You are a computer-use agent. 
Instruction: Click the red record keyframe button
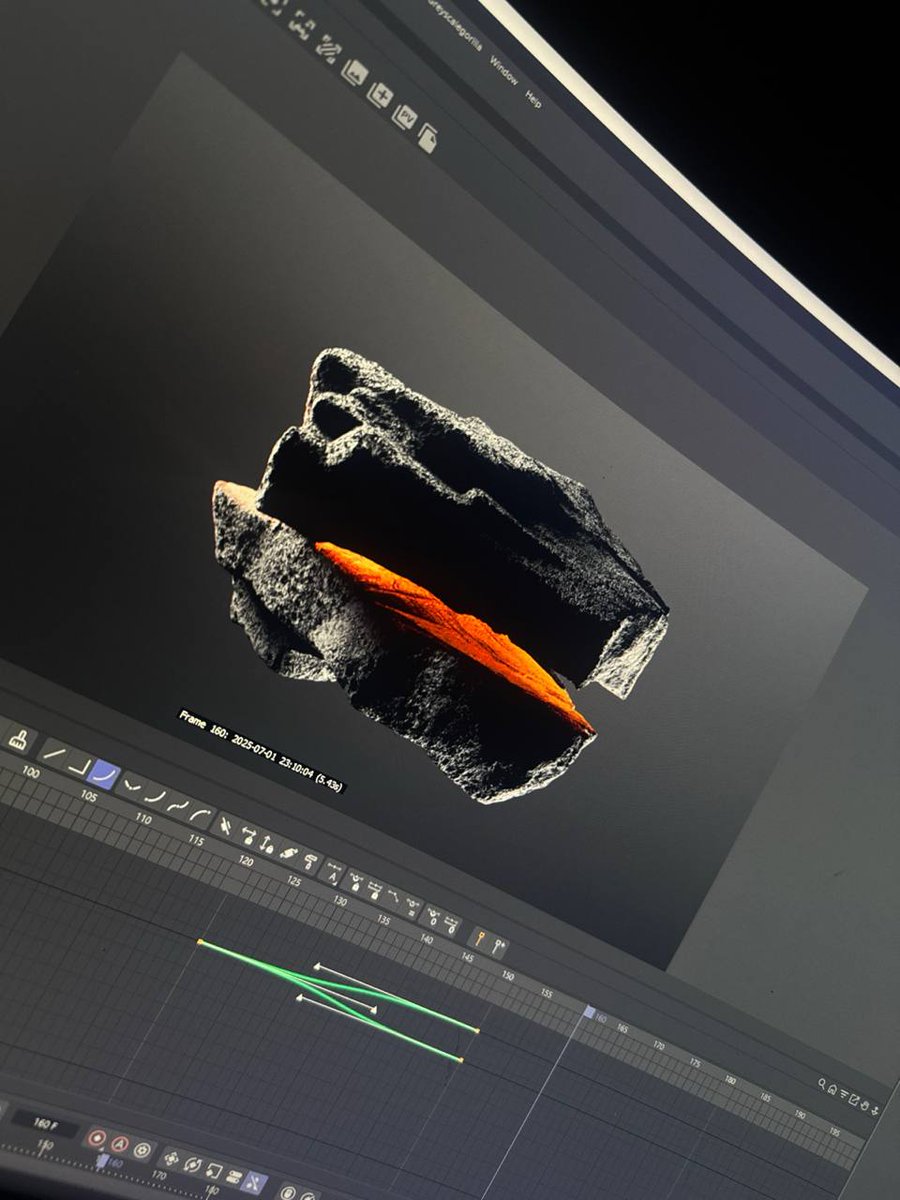point(97,1138)
